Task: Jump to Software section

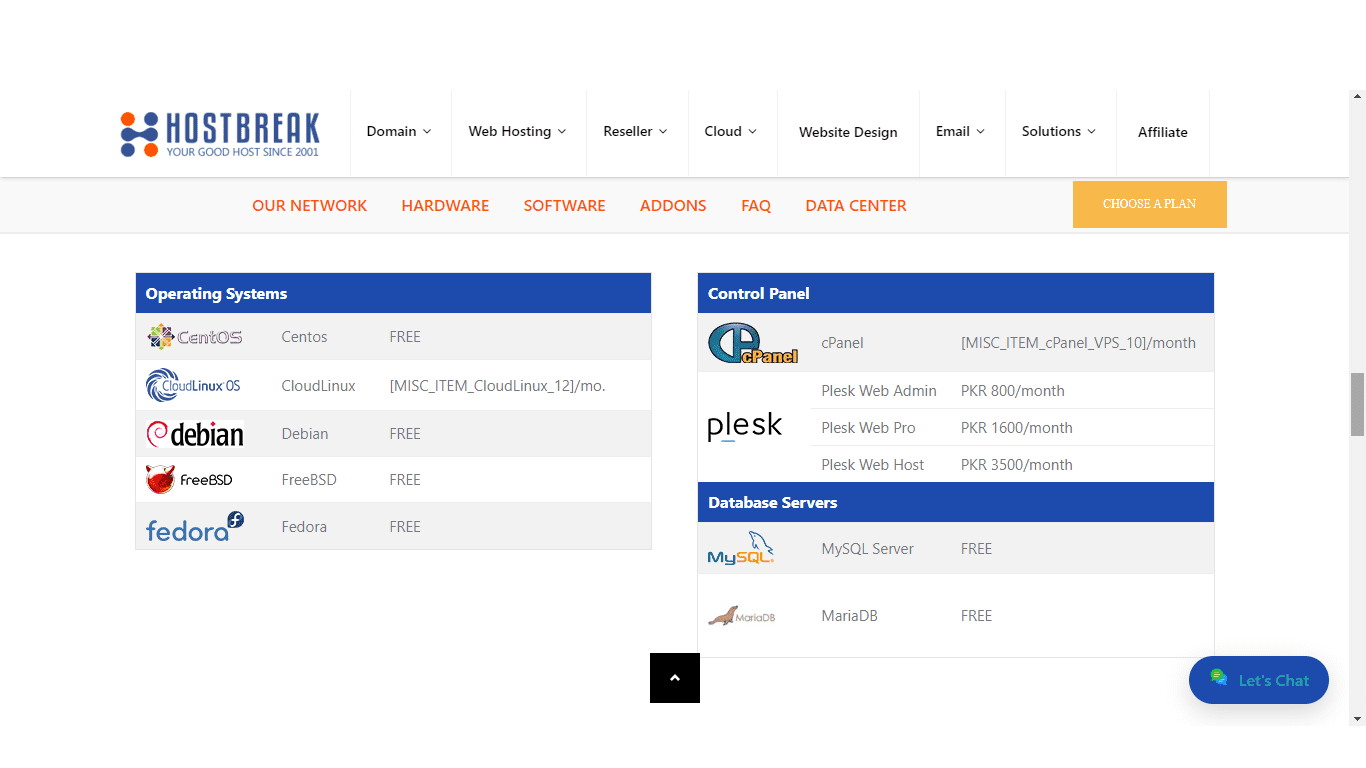Action: 565,206
